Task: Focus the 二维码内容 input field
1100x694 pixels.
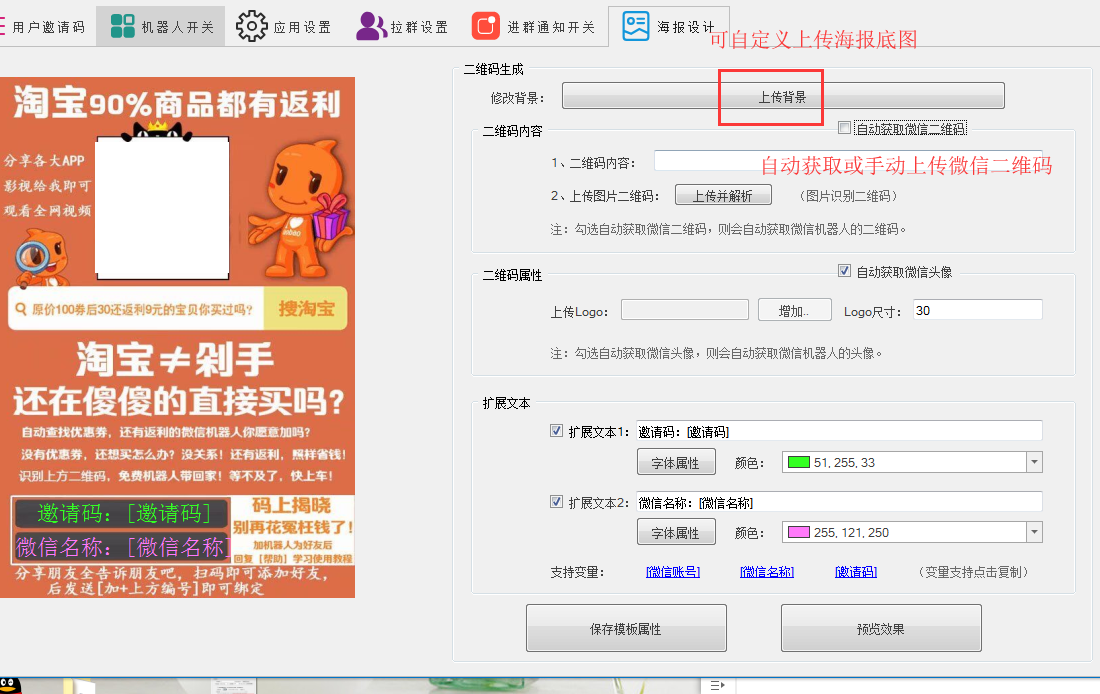Action: (847, 161)
